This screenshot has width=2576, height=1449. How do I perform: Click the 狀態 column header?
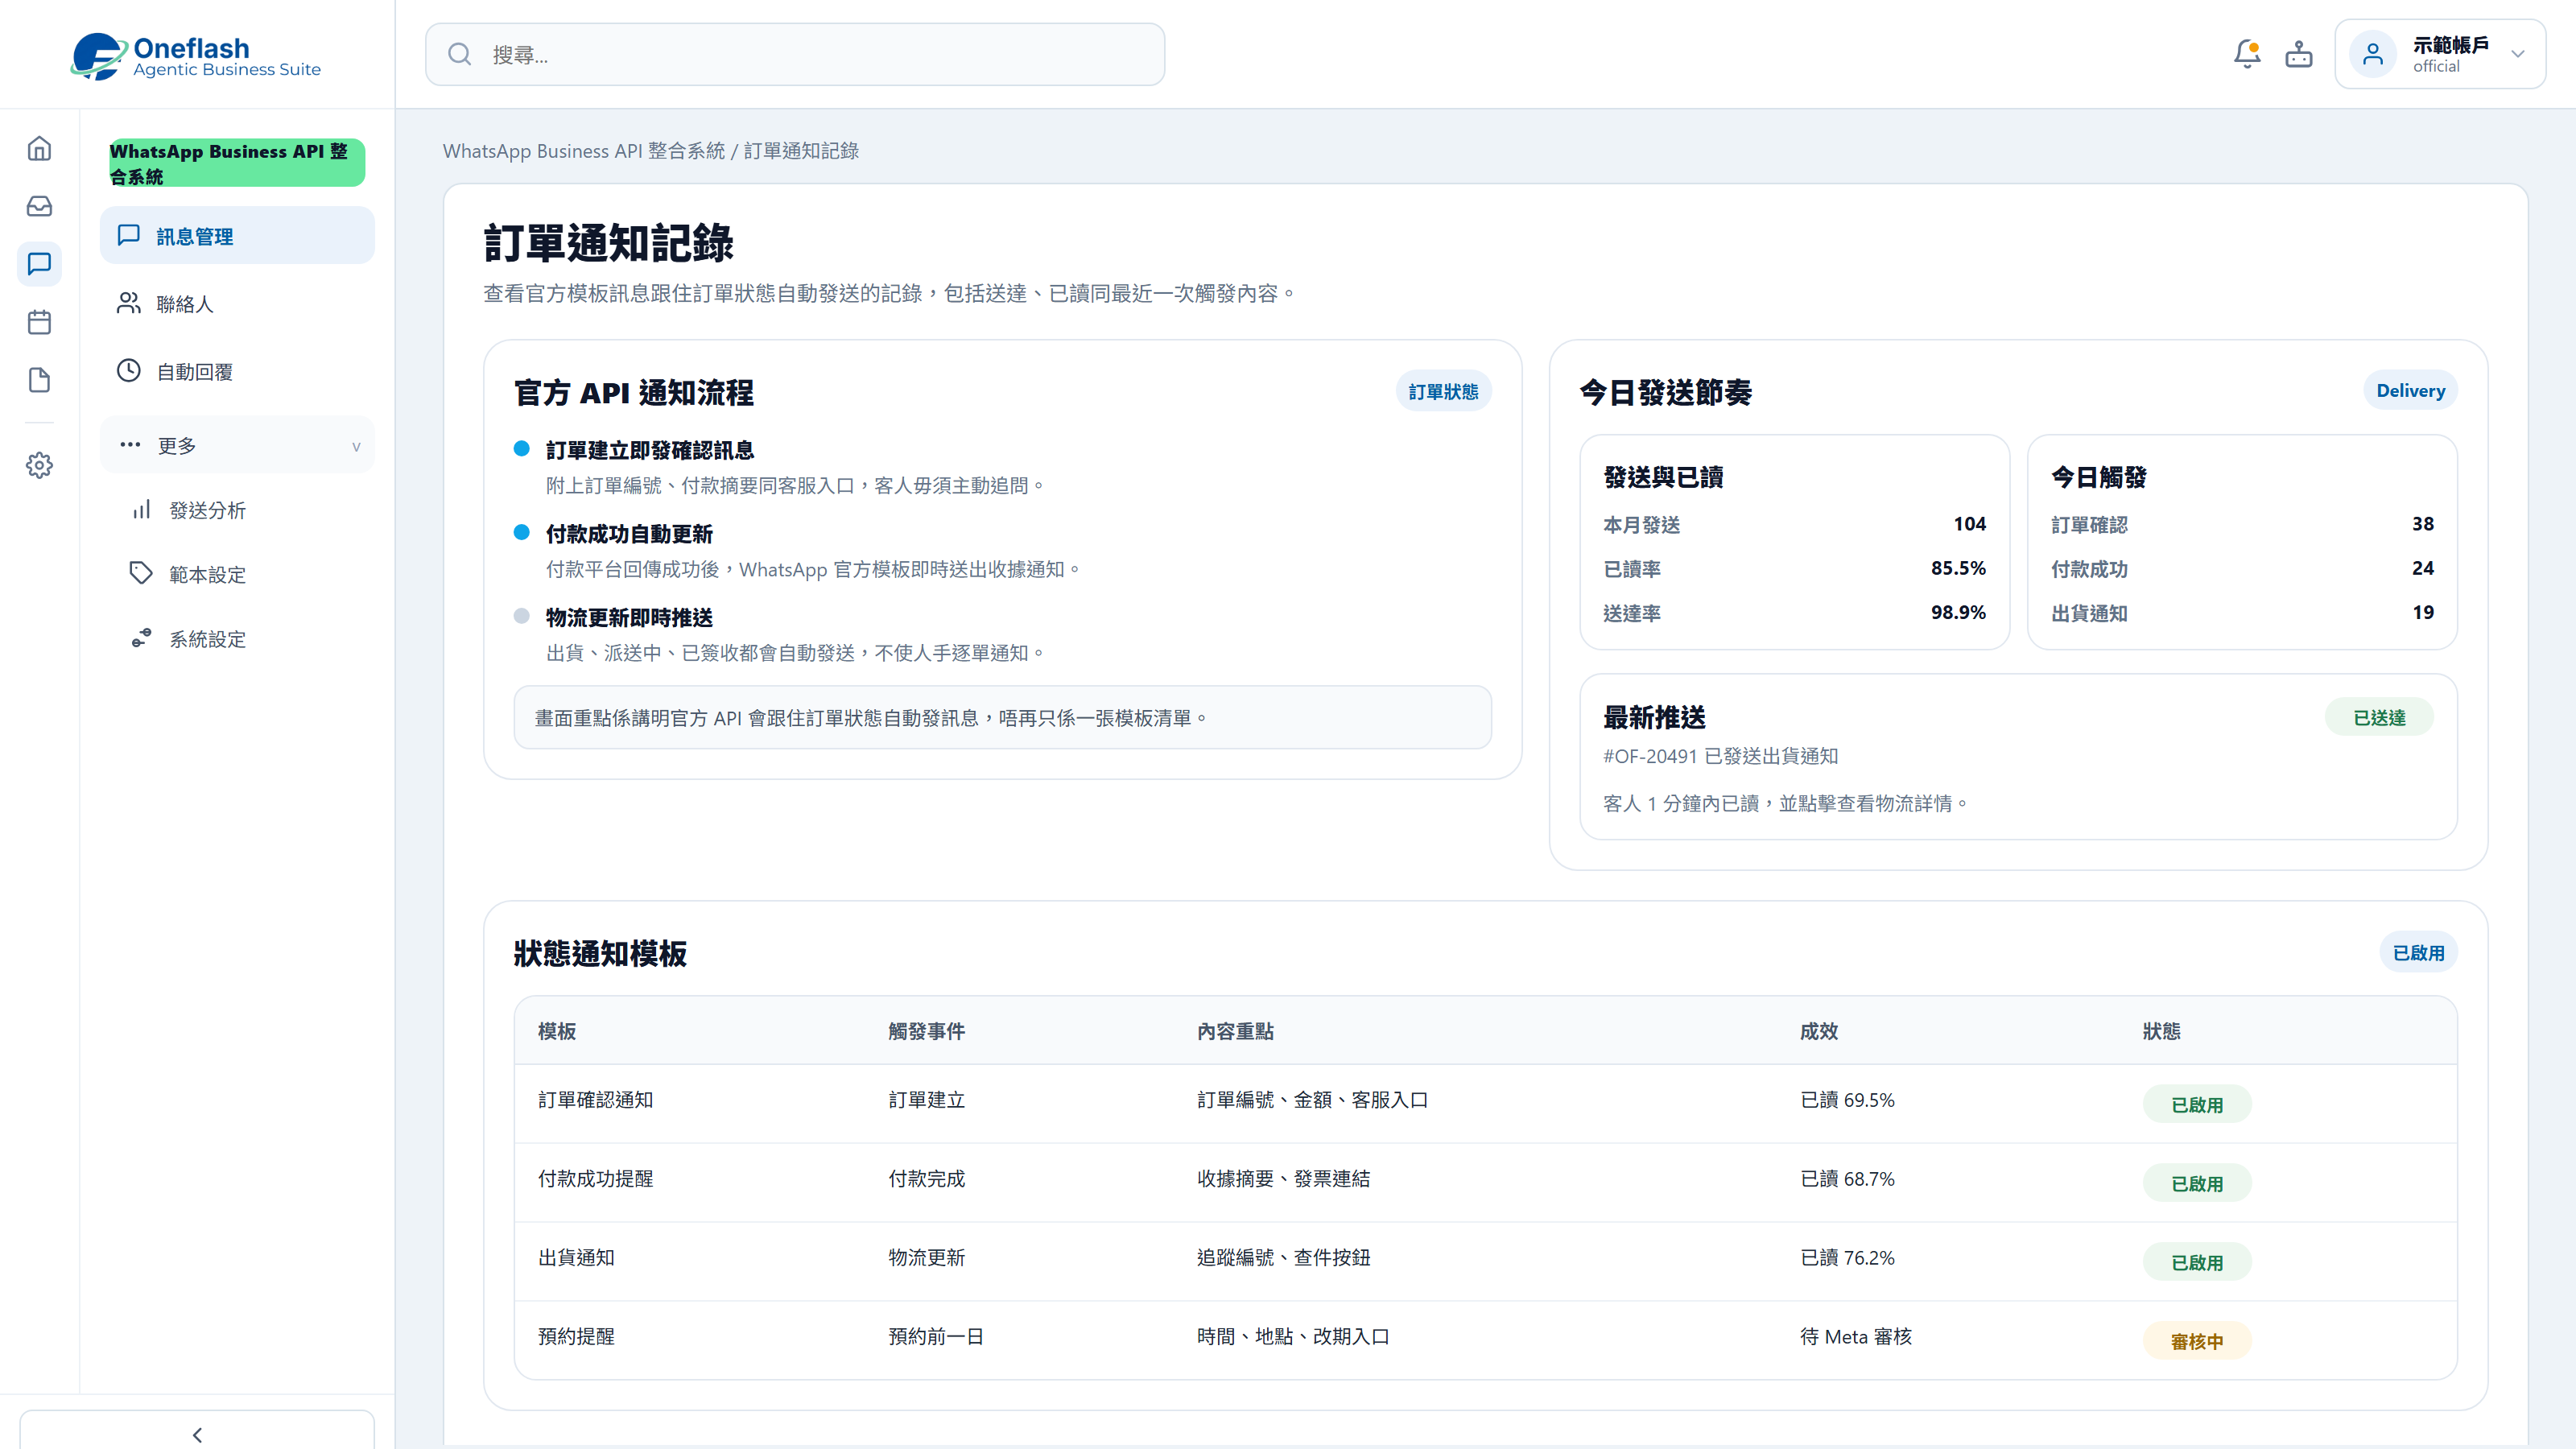(2161, 1031)
